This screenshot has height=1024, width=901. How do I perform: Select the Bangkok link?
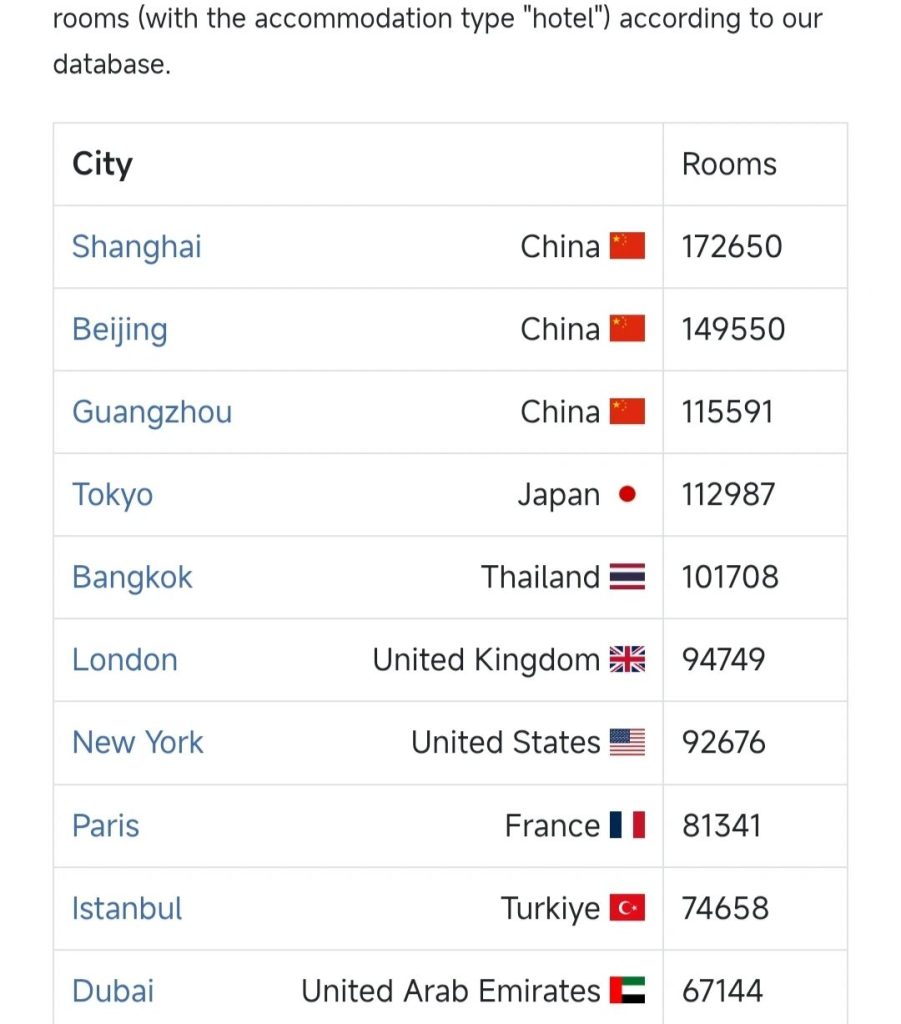coord(132,577)
